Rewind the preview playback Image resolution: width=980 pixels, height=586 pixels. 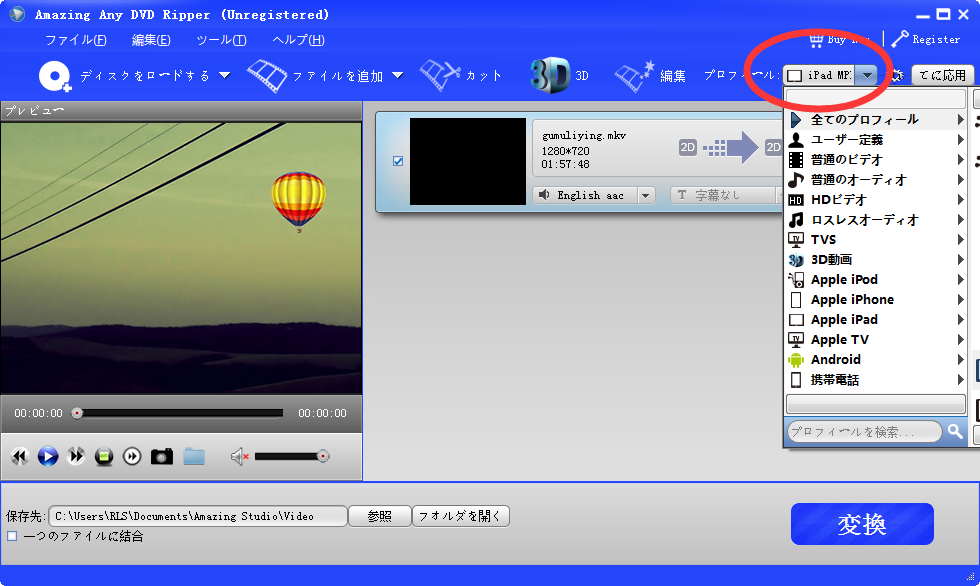coord(20,456)
